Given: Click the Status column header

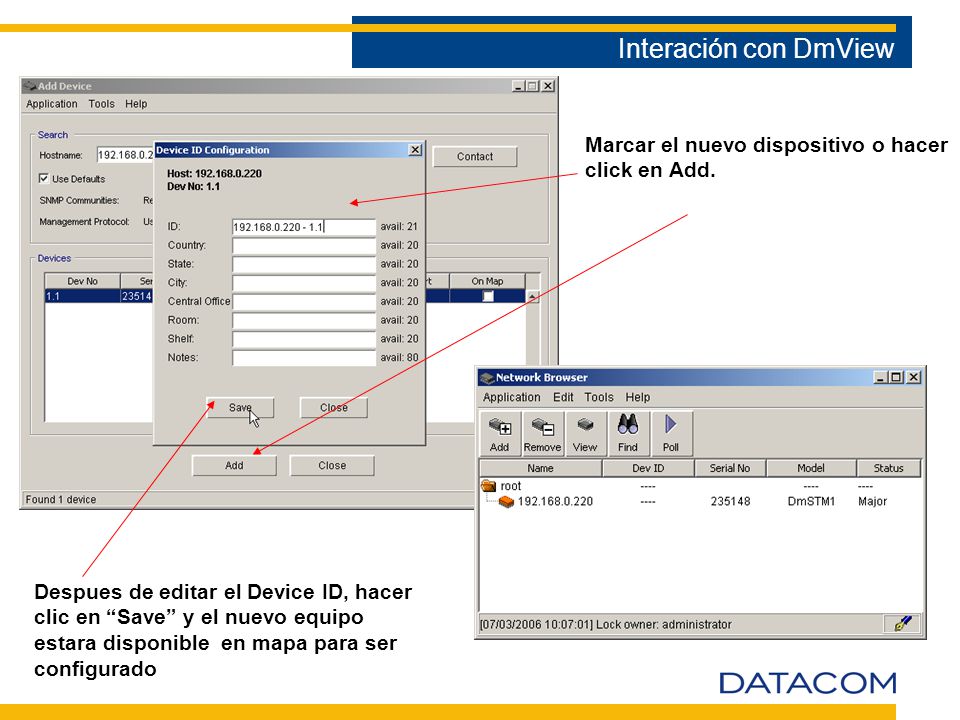Looking at the screenshot, I should pyautogui.click(x=888, y=468).
